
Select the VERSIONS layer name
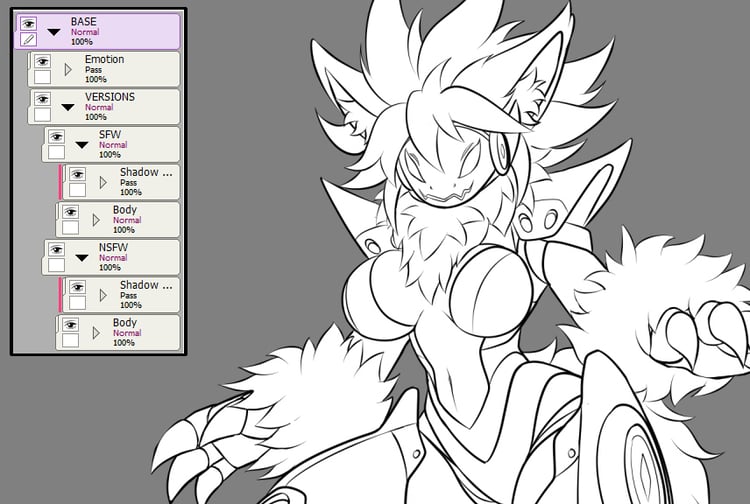coord(110,97)
